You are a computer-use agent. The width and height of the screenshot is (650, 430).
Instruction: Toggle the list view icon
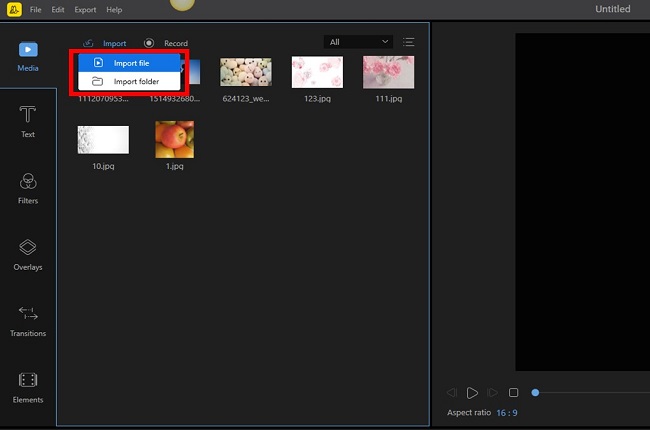tap(408, 42)
